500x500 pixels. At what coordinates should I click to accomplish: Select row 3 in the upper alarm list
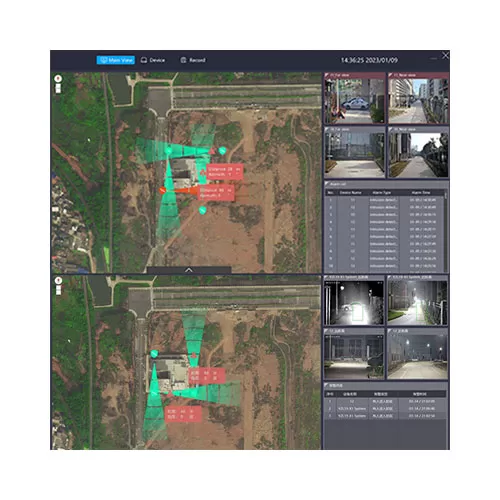[x=385, y=215]
